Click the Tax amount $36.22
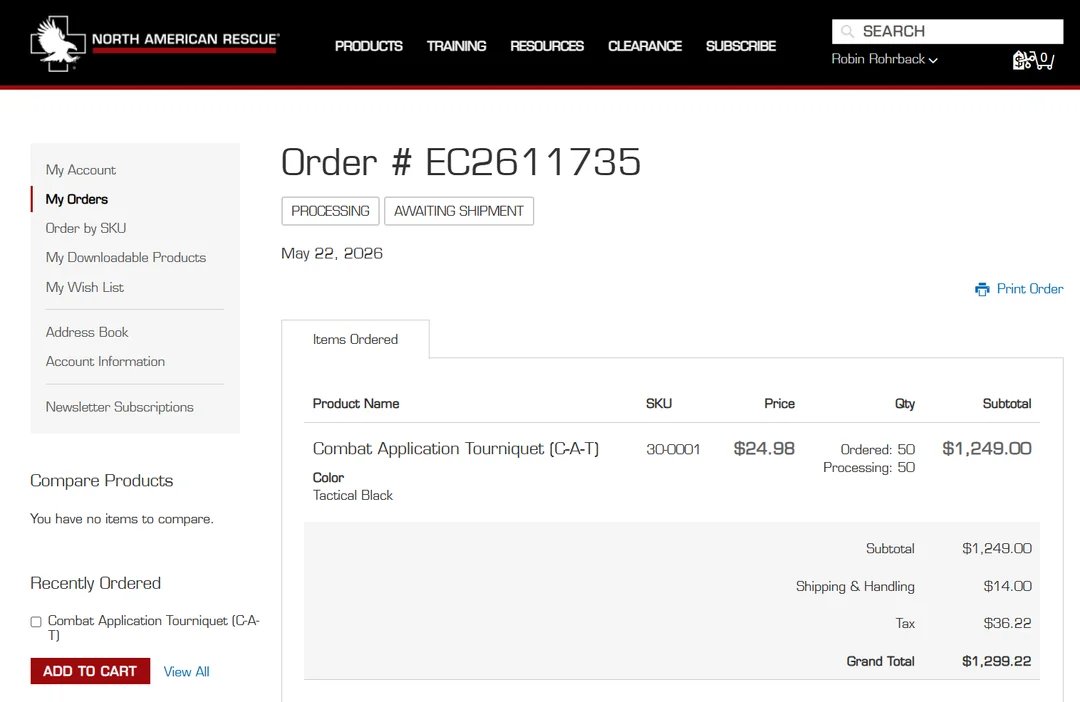This screenshot has height=702, width=1080. [x=1007, y=623]
